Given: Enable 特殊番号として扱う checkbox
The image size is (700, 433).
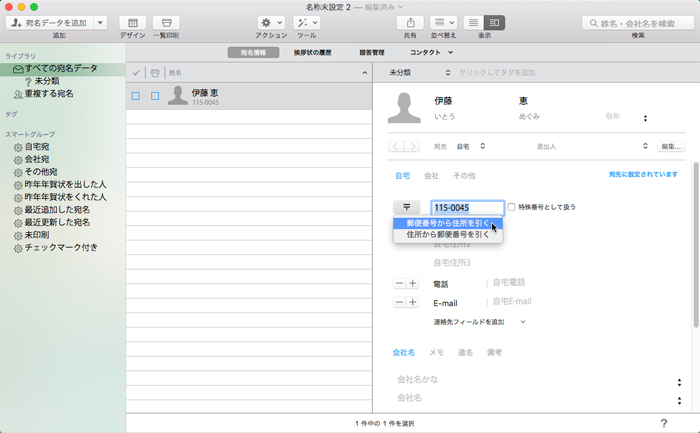Looking at the screenshot, I should point(513,207).
